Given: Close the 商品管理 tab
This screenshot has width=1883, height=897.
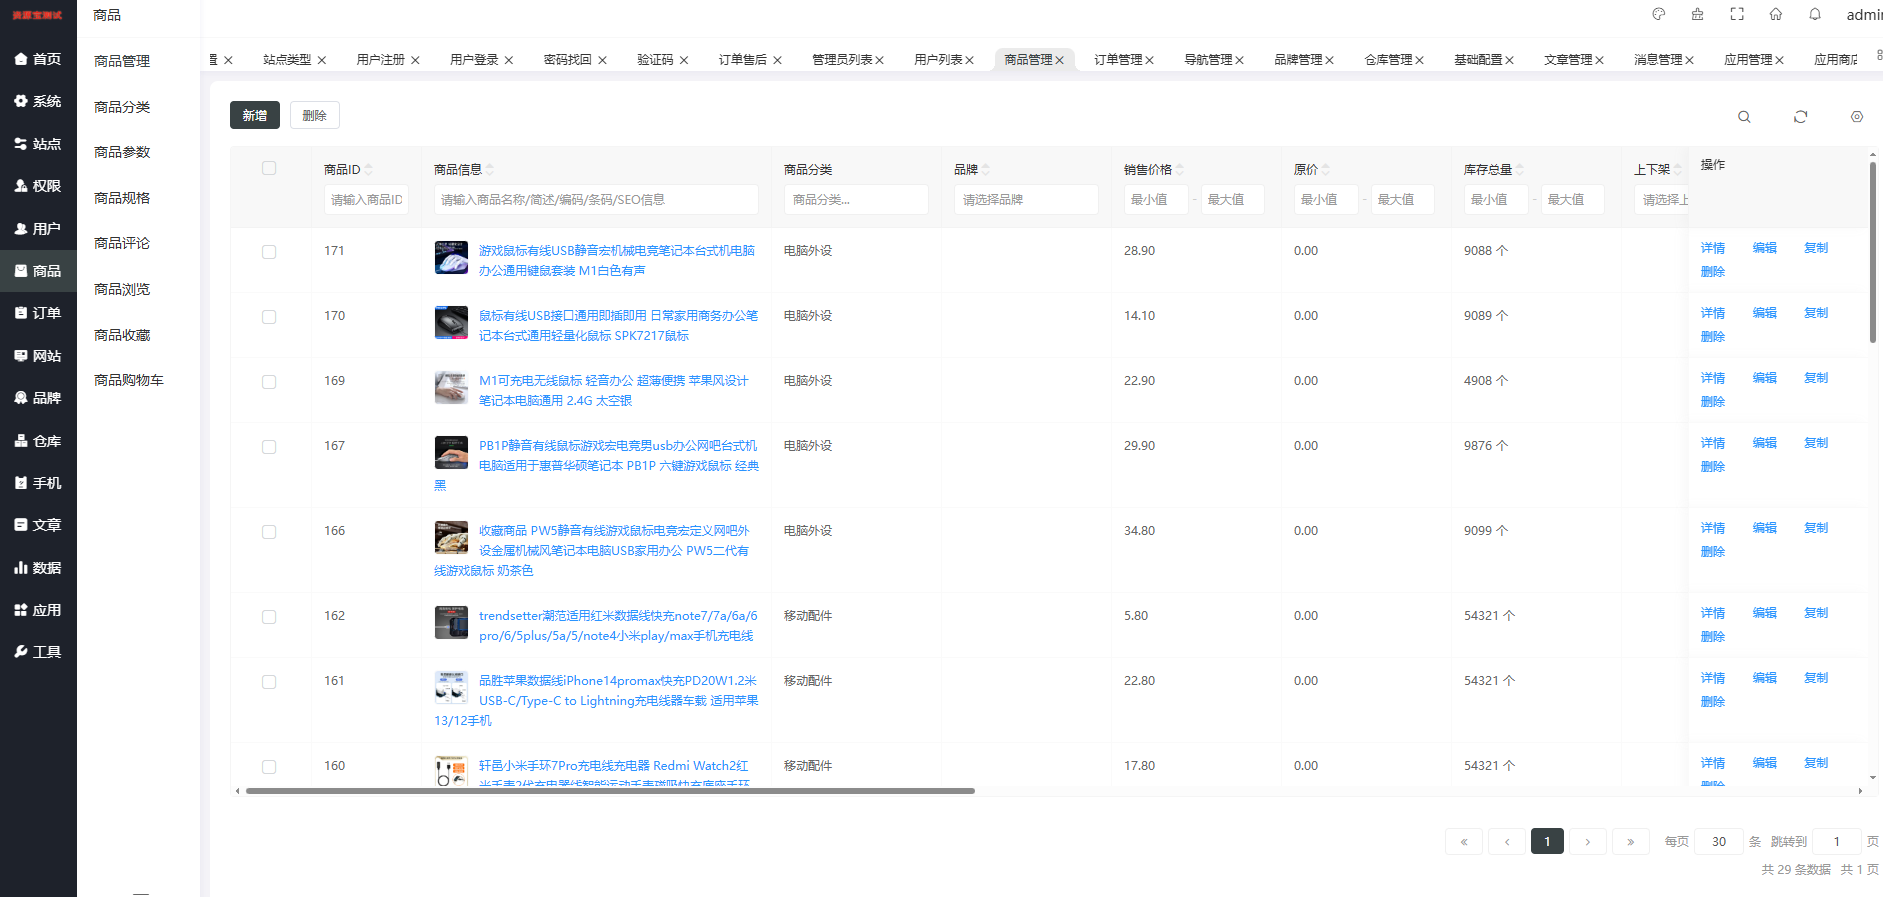Looking at the screenshot, I should point(1060,60).
